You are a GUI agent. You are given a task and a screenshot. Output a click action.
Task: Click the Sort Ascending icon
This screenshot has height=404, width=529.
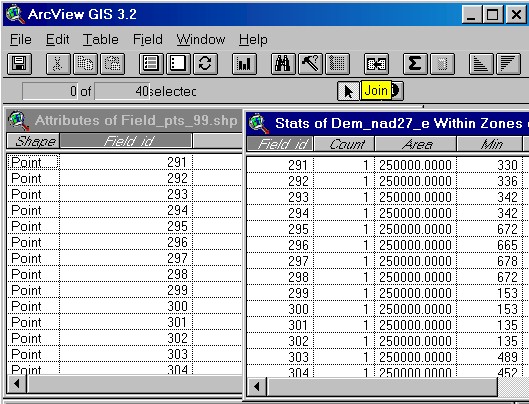[481, 64]
